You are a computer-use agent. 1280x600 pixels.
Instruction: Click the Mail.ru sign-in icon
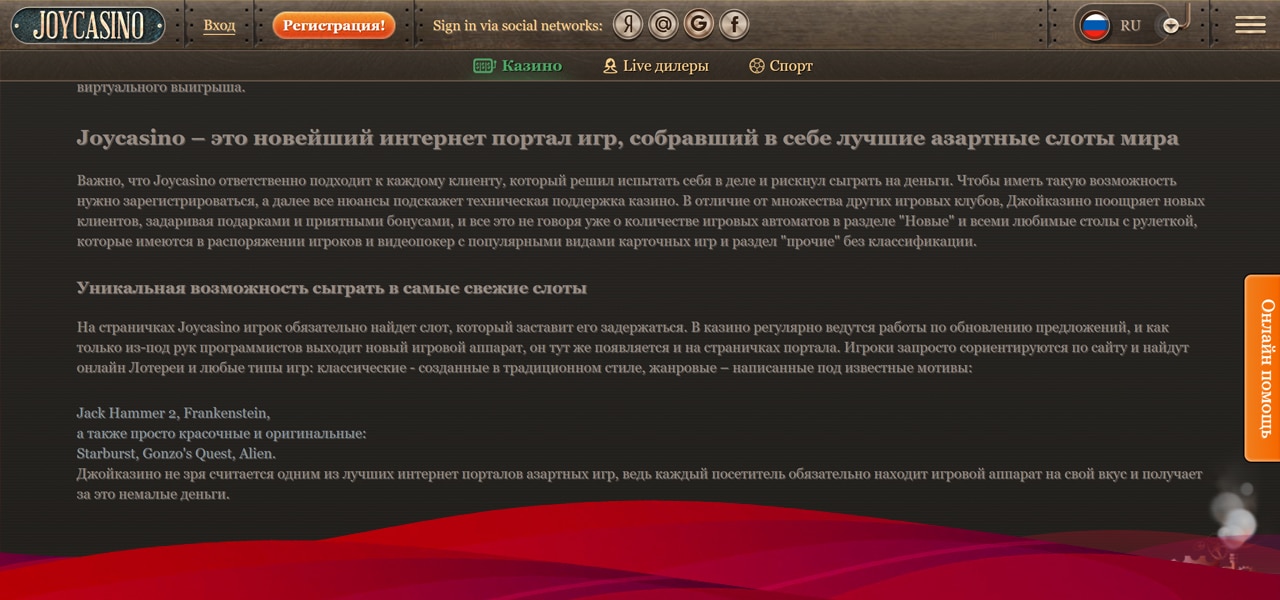click(662, 24)
